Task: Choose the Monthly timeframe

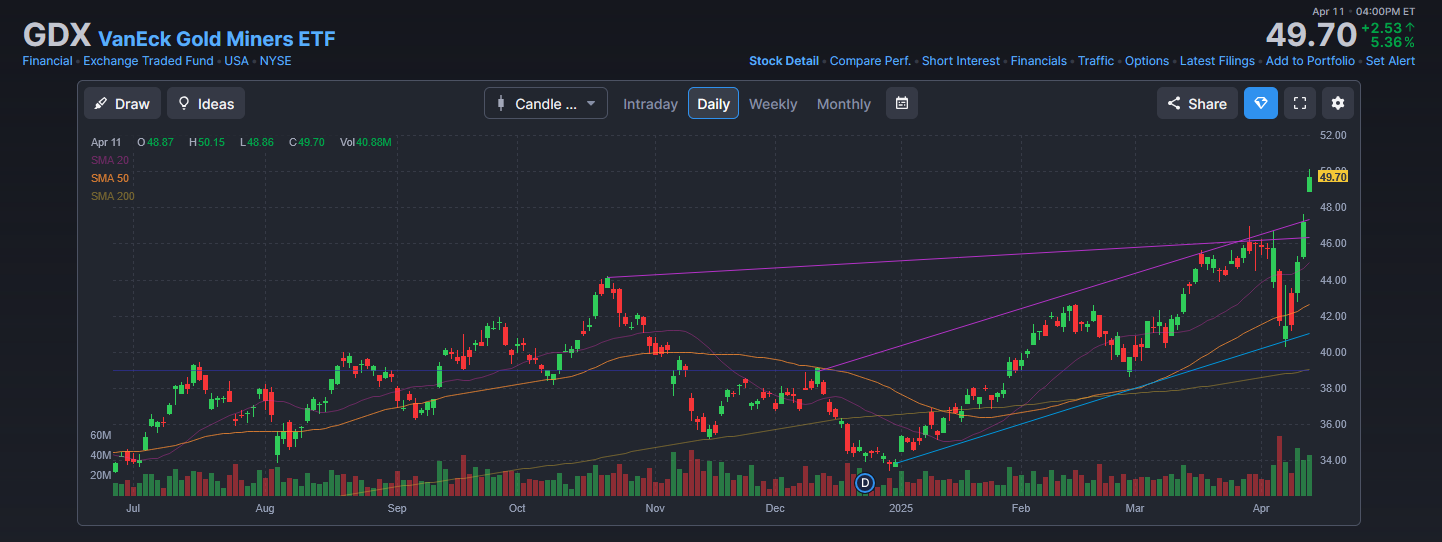Action: pyautogui.click(x=843, y=104)
